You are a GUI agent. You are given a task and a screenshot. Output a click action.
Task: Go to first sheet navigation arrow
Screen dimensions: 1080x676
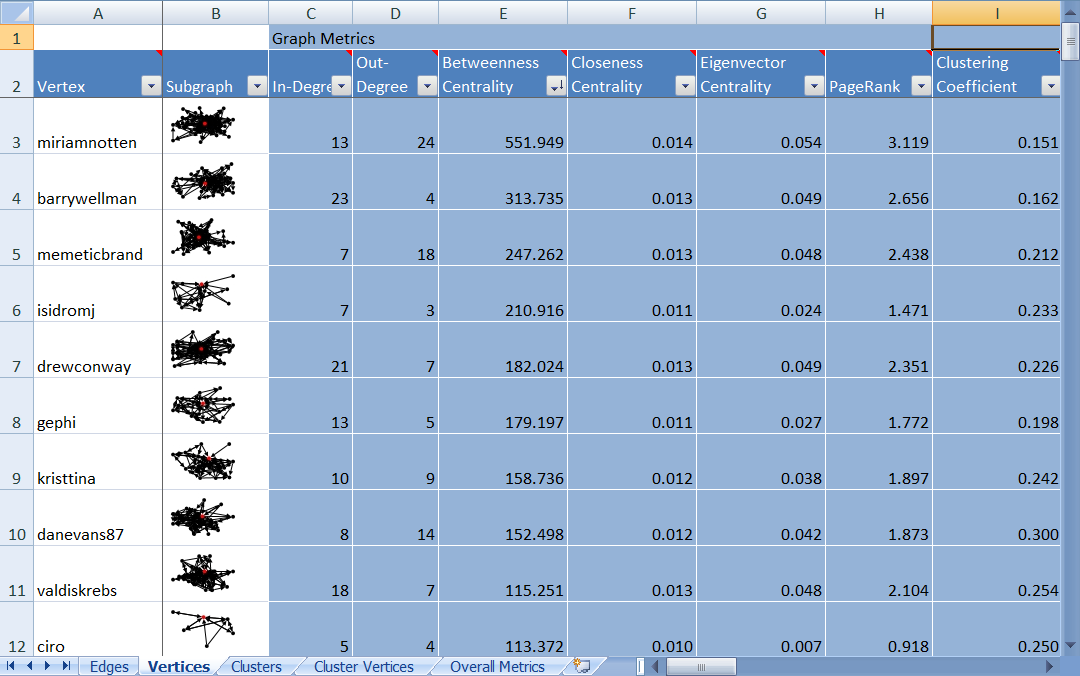12,666
